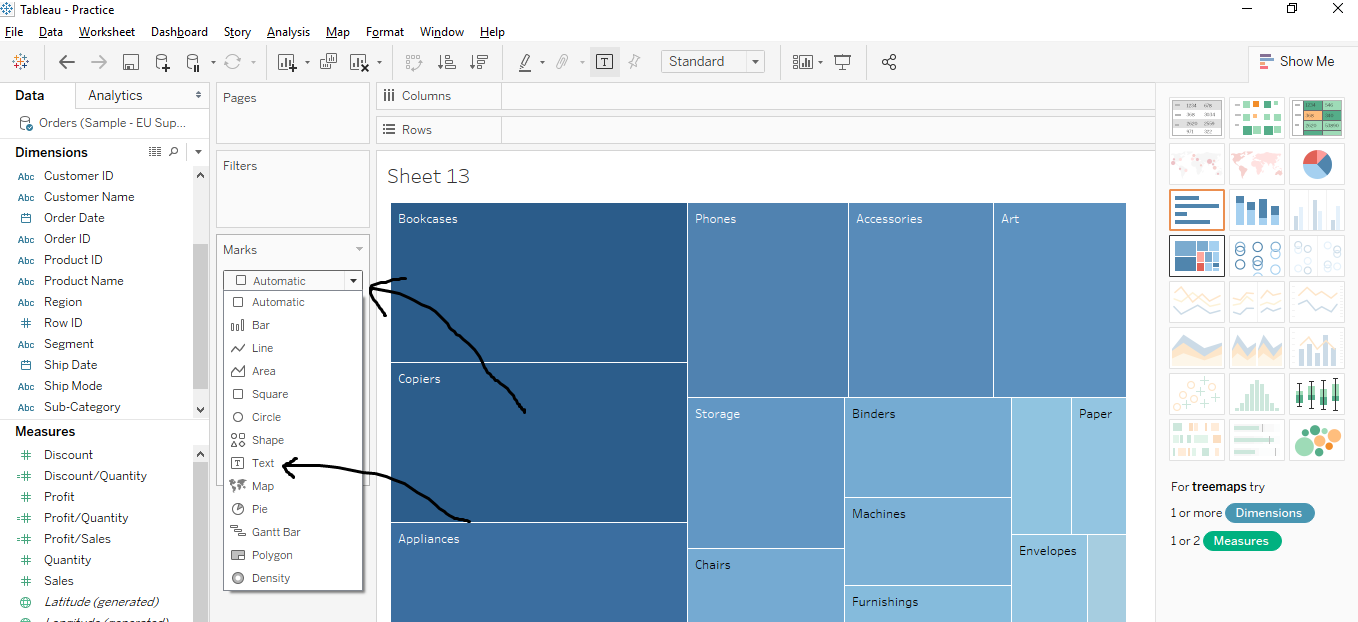Activate Presentation Mode from the toolbar
This screenshot has width=1358, height=622.
(x=843, y=61)
